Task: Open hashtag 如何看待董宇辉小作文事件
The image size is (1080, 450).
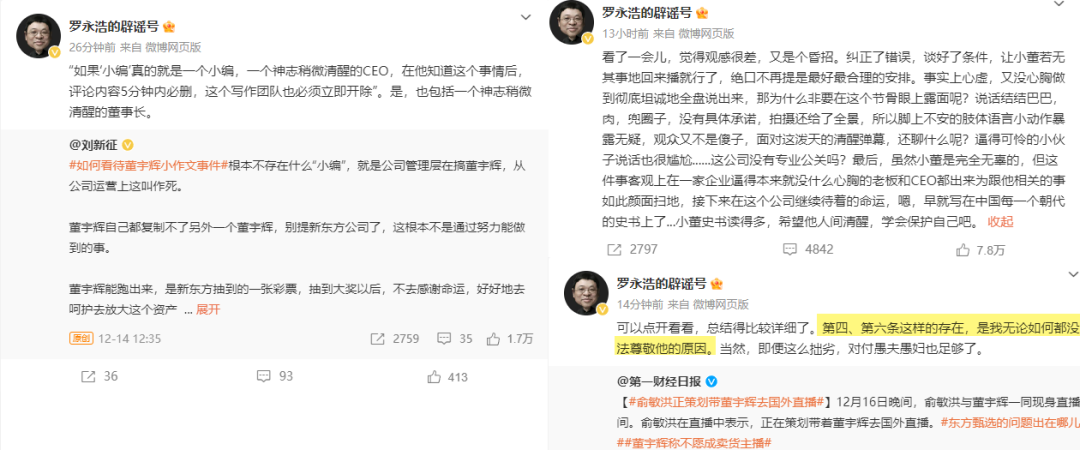Action: [148, 165]
